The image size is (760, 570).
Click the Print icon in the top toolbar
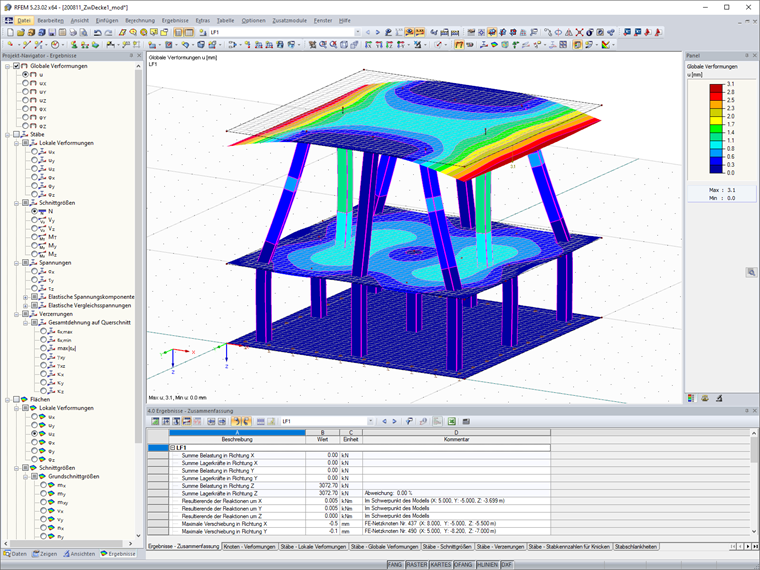coord(73,32)
